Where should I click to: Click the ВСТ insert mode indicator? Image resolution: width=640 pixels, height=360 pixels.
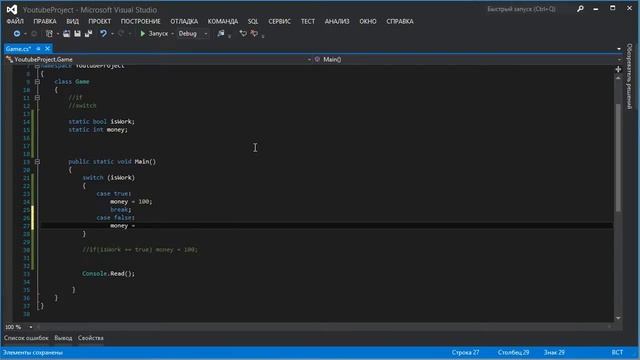pyautogui.click(x=617, y=352)
